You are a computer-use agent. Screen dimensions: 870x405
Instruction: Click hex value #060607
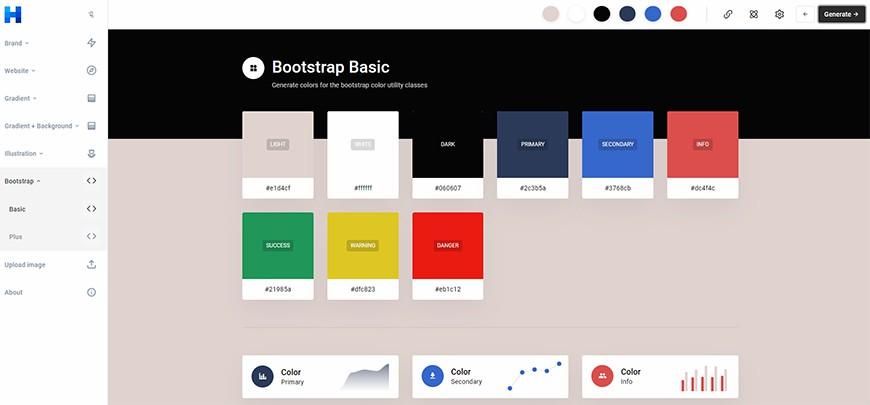[x=448, y=188]
